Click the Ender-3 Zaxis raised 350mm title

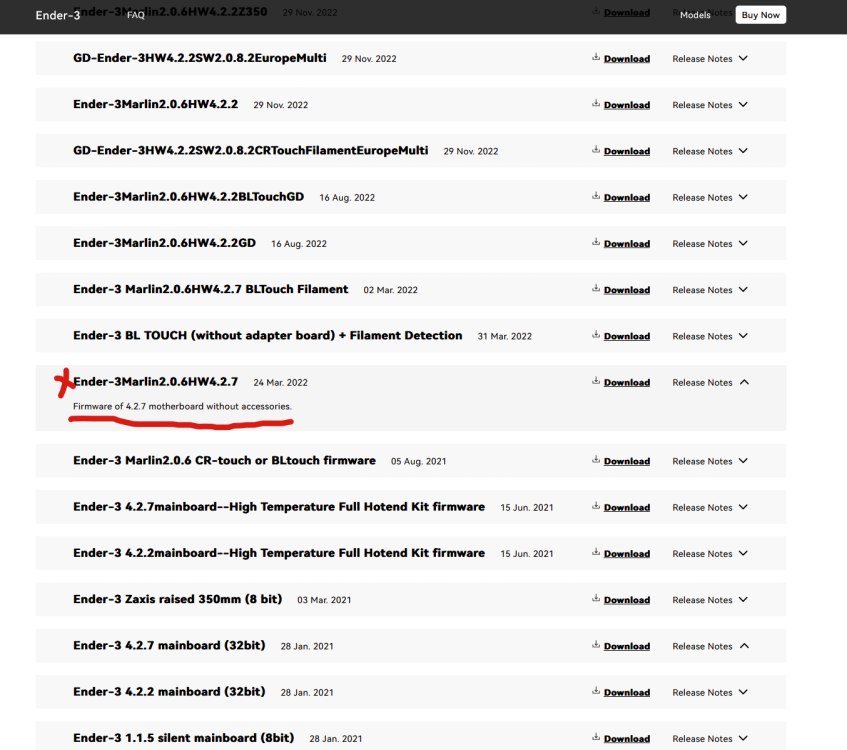178,599
